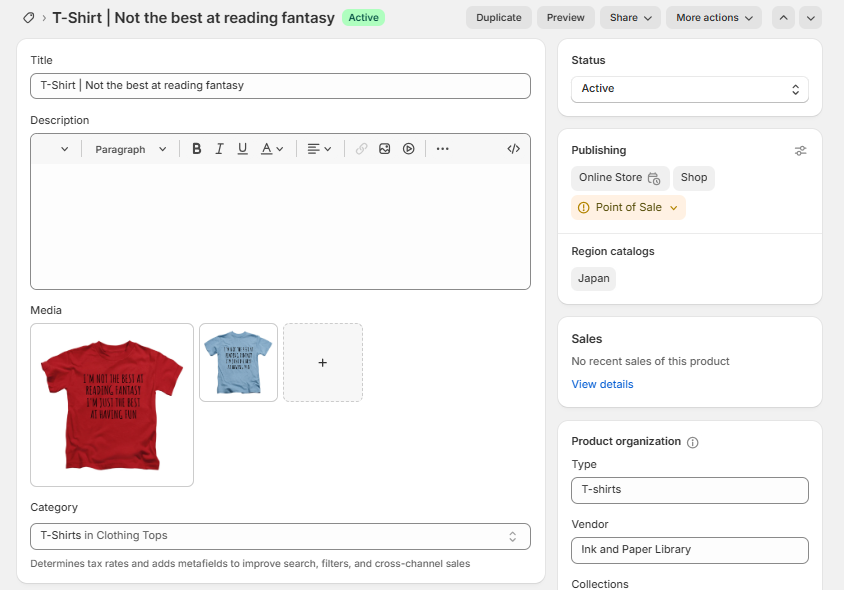
Task: Open Publishing manage settings icon
Action: (800, 150)
